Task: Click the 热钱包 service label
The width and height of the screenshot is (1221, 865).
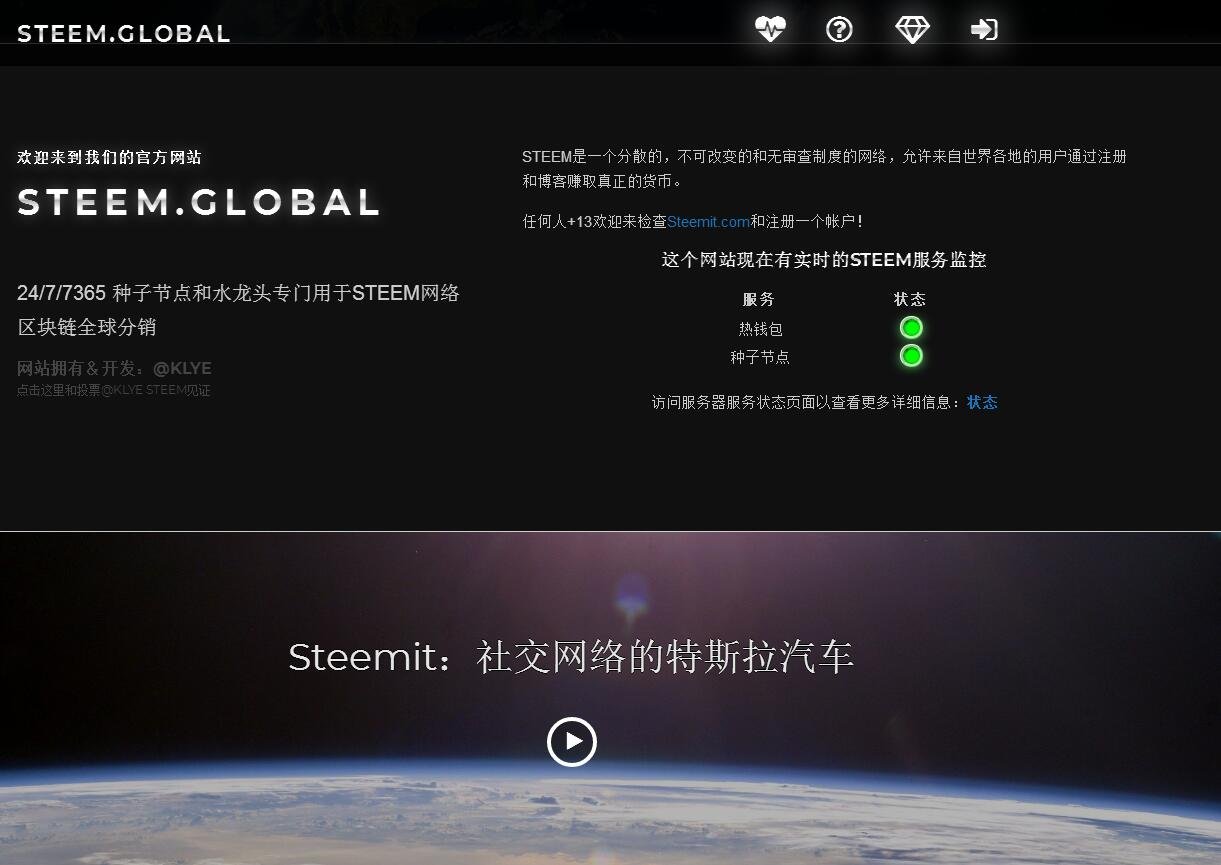Action: point(760,329)
